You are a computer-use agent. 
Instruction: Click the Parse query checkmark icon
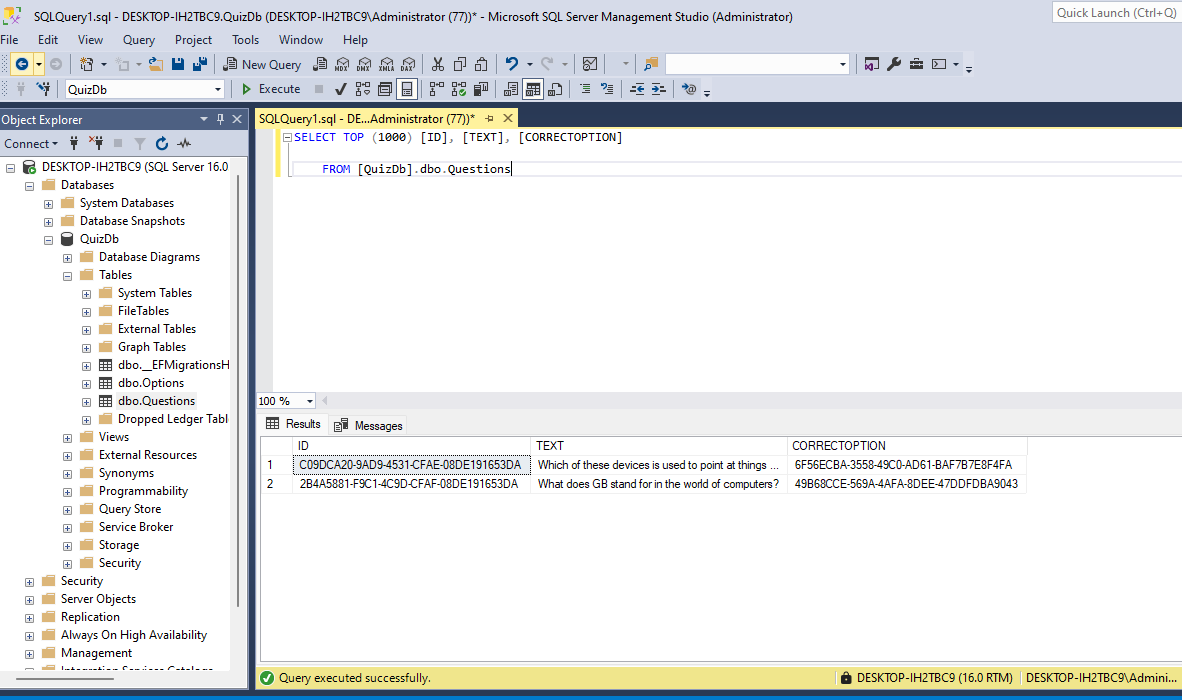[x=341, y=89]
